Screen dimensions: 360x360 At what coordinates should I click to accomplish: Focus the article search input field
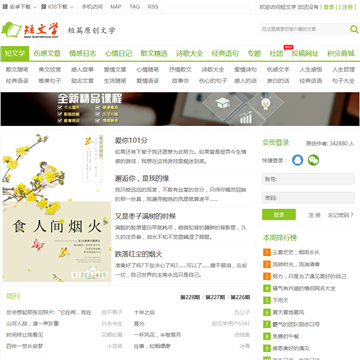tap(304, 29)
